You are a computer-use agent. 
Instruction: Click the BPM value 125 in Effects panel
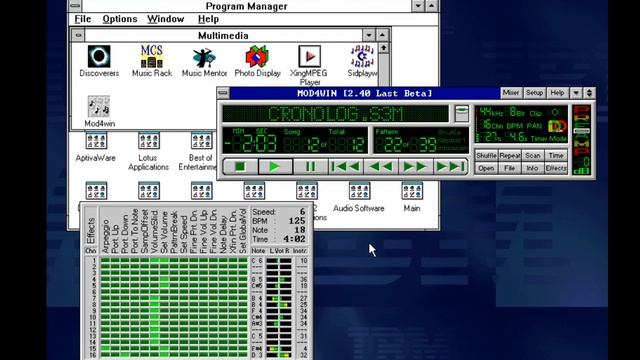pyautogui.click(x=297, y=221)
